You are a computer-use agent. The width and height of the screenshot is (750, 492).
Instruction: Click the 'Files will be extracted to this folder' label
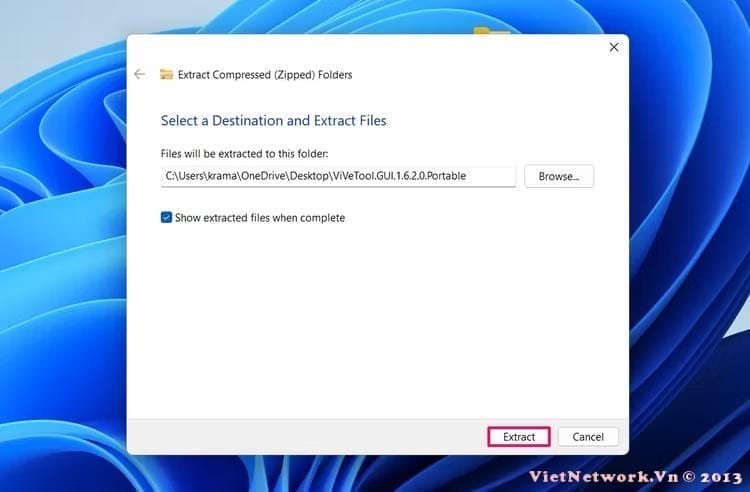(x=244, y=154)
